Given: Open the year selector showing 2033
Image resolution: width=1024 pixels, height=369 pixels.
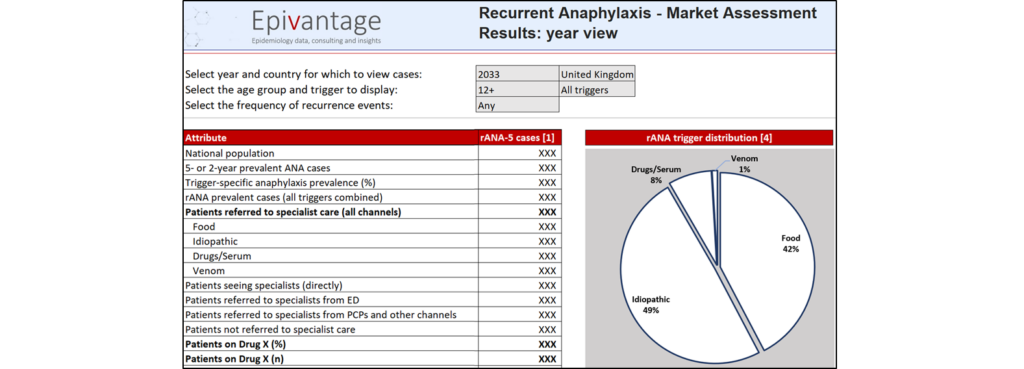Looking at the screenshot, I should click(x=518, y=74).
